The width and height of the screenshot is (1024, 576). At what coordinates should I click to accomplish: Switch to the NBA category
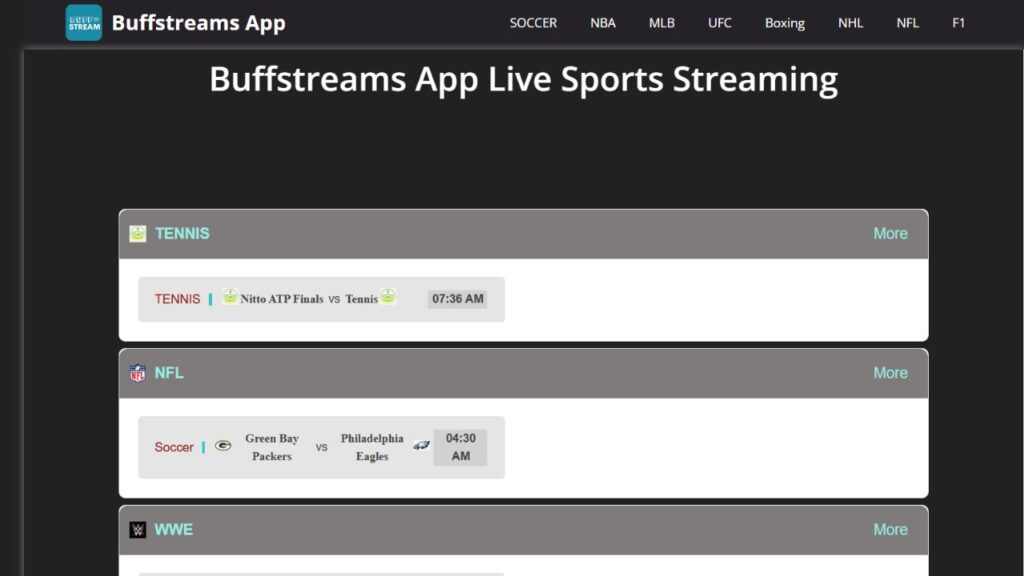click(603, 22)
